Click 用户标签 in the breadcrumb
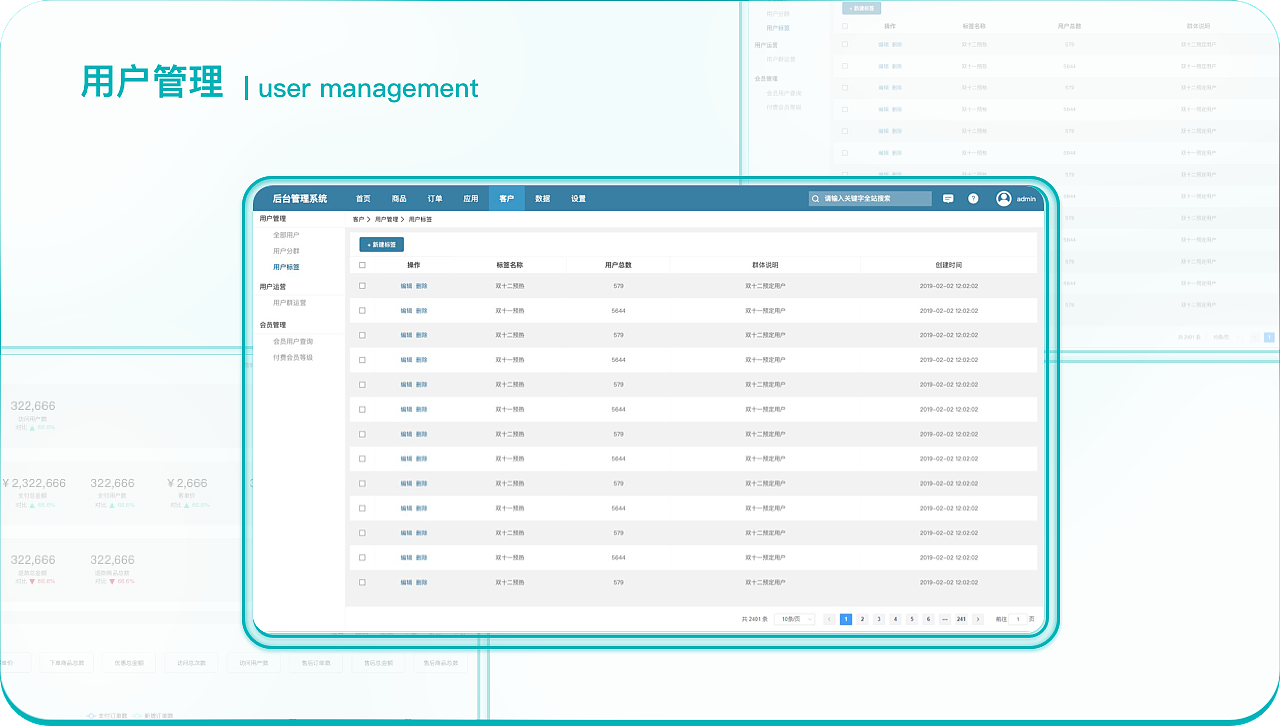Image resolution: width=1280 pixels, height=726 pixels. point(420,219)
